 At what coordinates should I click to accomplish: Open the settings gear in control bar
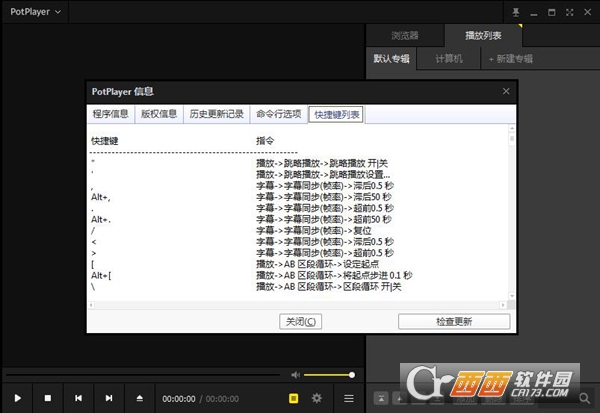pyautogui.click(x=317, y=398)
